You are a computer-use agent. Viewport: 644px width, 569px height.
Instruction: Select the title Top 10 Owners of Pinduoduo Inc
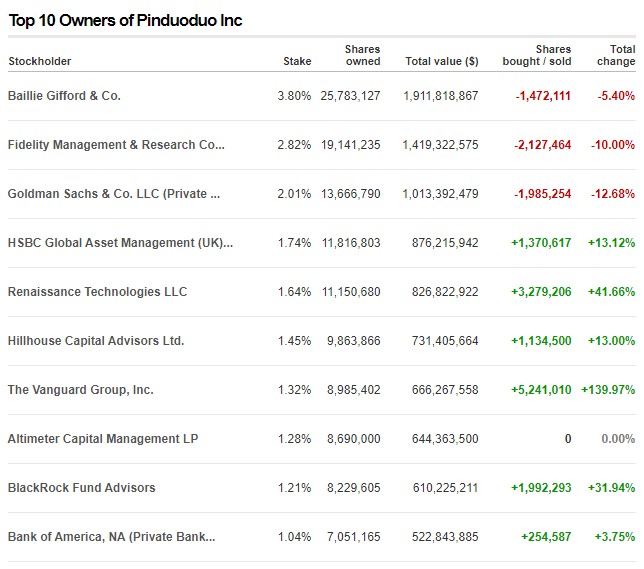[x=125, y=20]
